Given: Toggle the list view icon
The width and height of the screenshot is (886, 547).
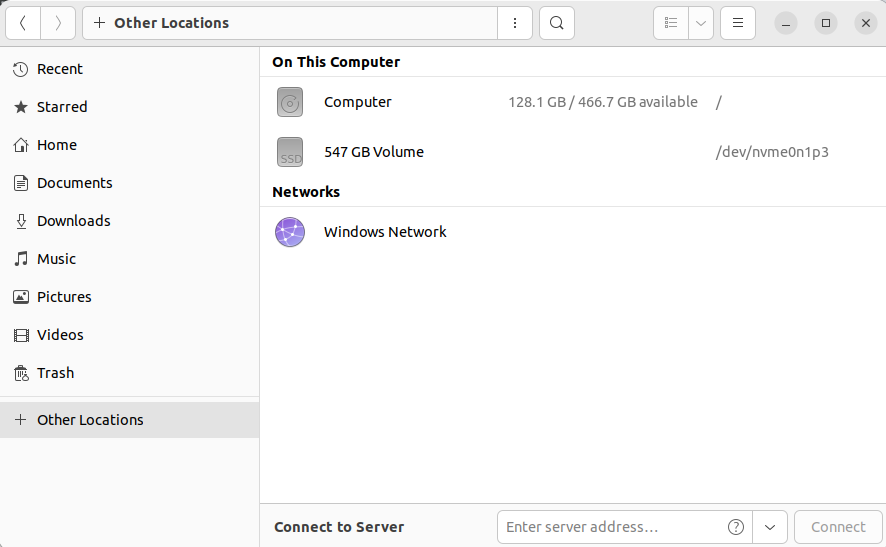Looking at the screenshot, I should tap(671, 23).
